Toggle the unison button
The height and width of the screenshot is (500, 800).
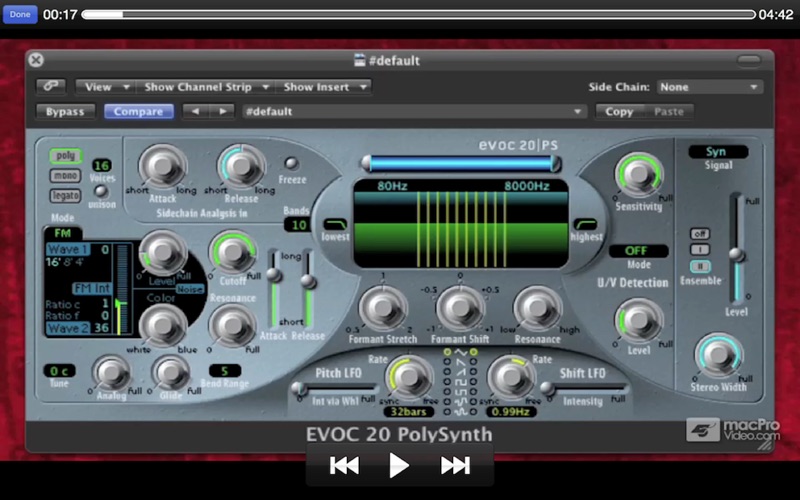coord(101,191)
